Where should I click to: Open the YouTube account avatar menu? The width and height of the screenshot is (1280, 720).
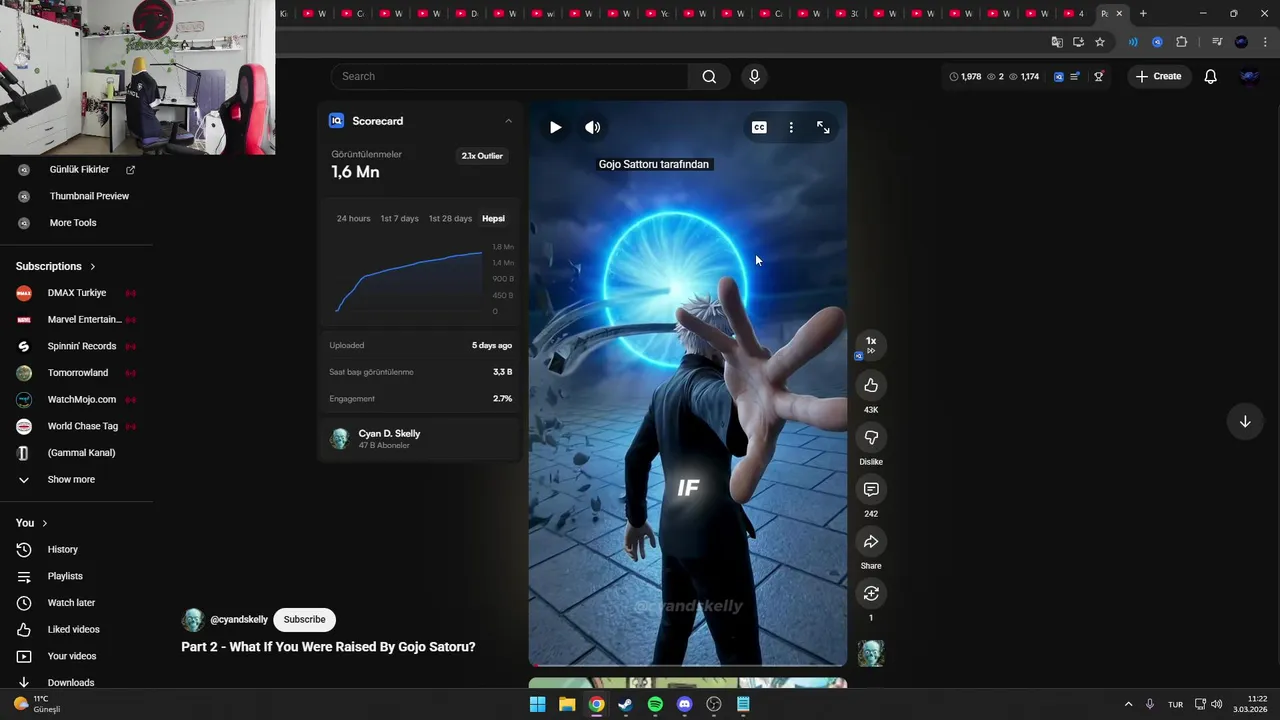[x=1249, y=76]
